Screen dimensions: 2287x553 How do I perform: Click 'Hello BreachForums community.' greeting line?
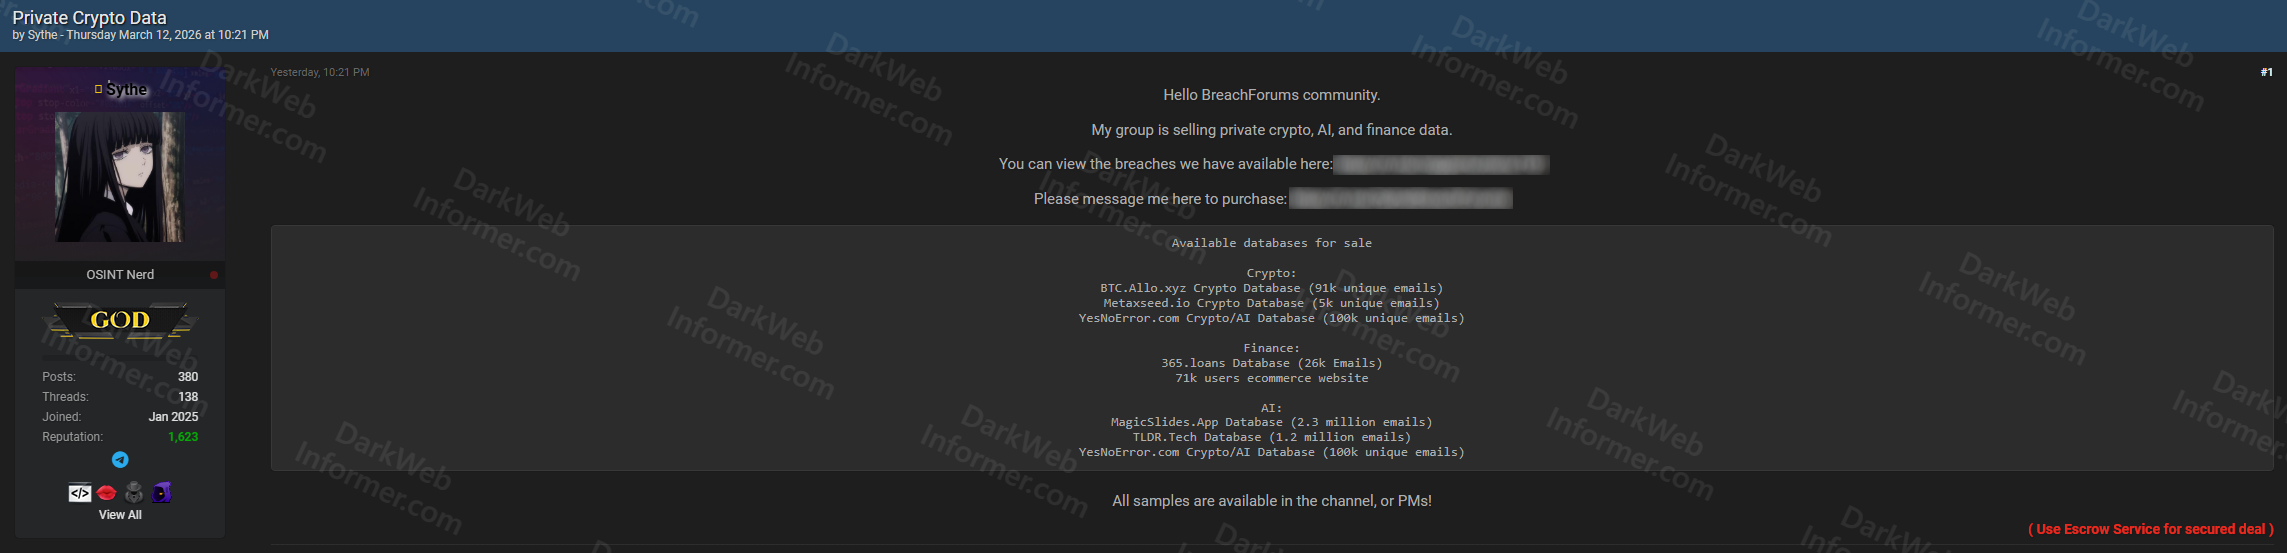(1272, 95)
